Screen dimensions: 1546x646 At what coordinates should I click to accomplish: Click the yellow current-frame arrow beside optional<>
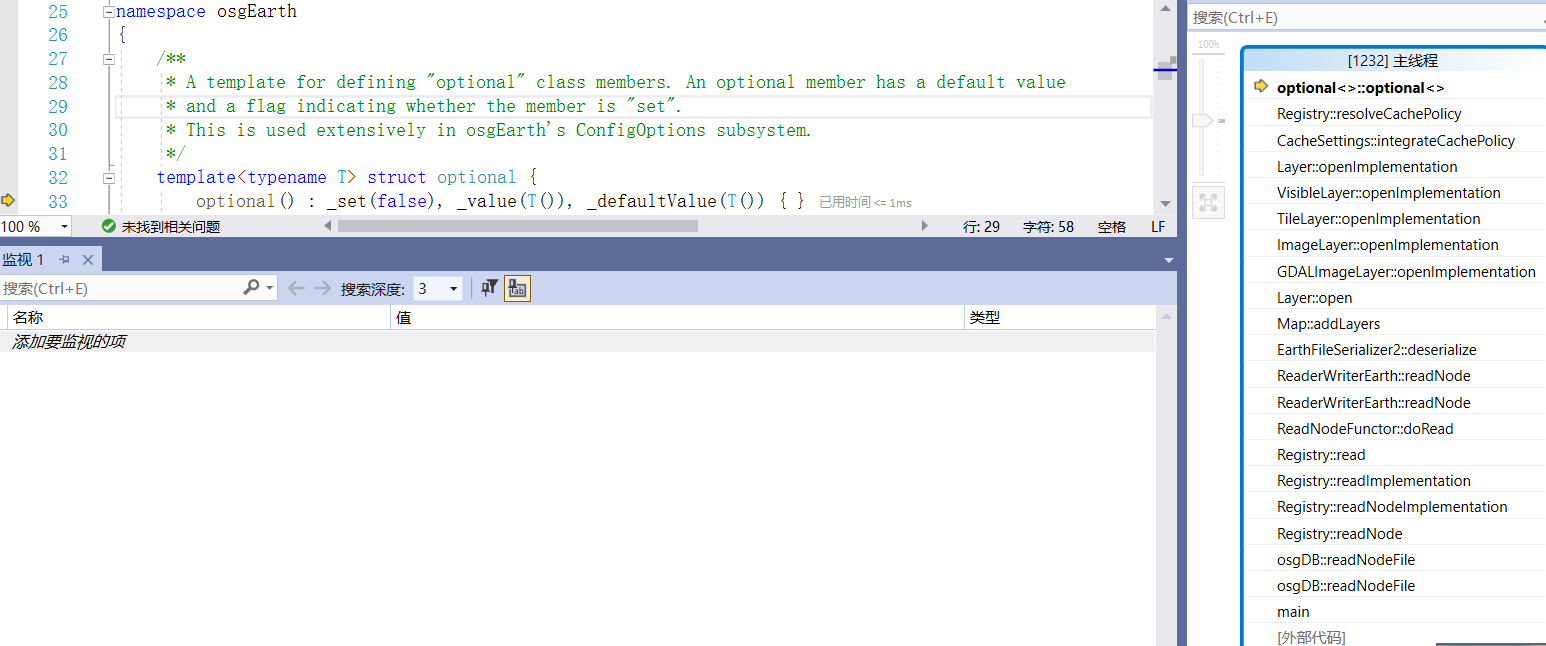coord(1260,87)
